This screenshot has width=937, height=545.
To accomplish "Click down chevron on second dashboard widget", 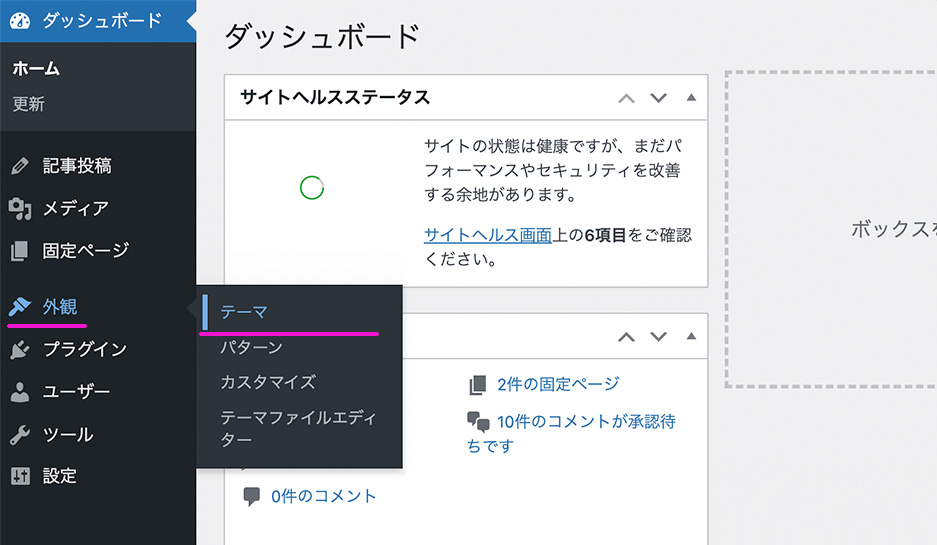I will click(658, 337).
